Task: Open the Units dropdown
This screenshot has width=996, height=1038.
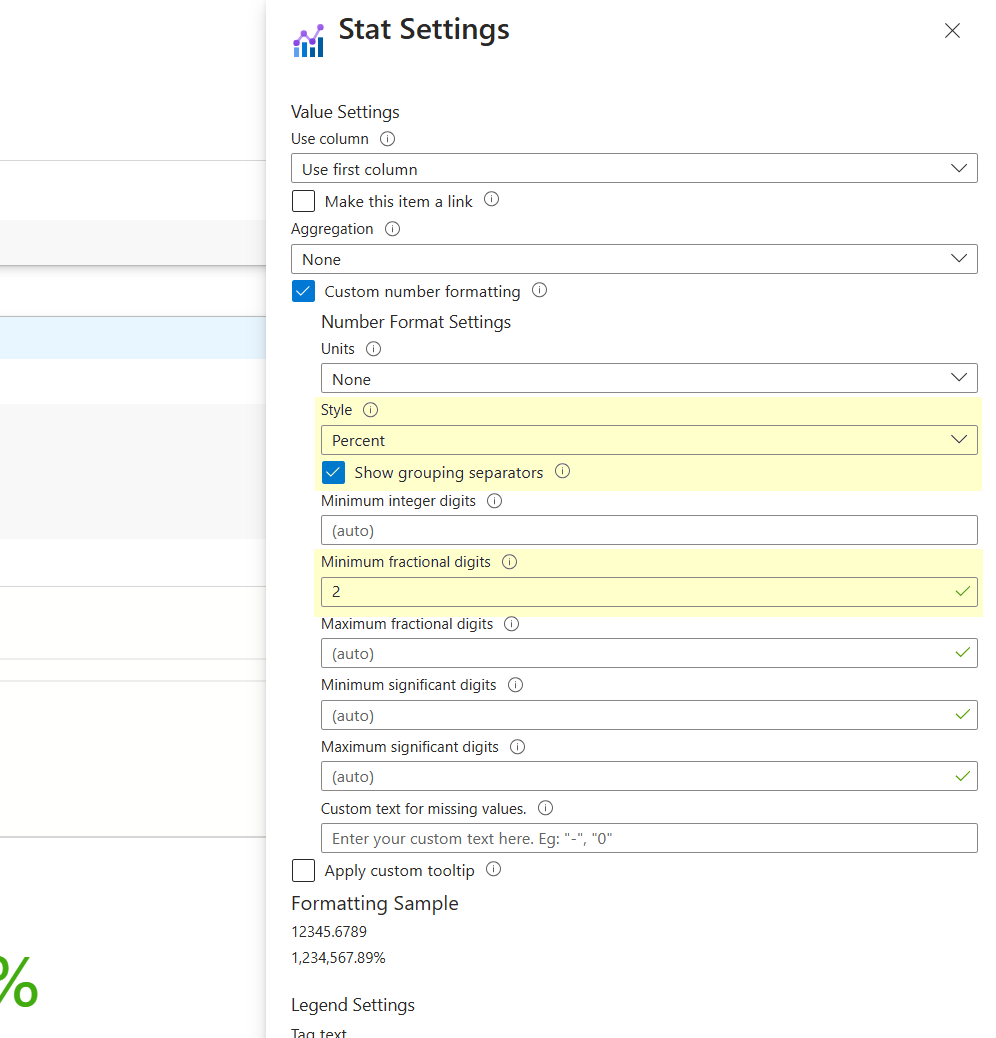Action: coord(648,379)
